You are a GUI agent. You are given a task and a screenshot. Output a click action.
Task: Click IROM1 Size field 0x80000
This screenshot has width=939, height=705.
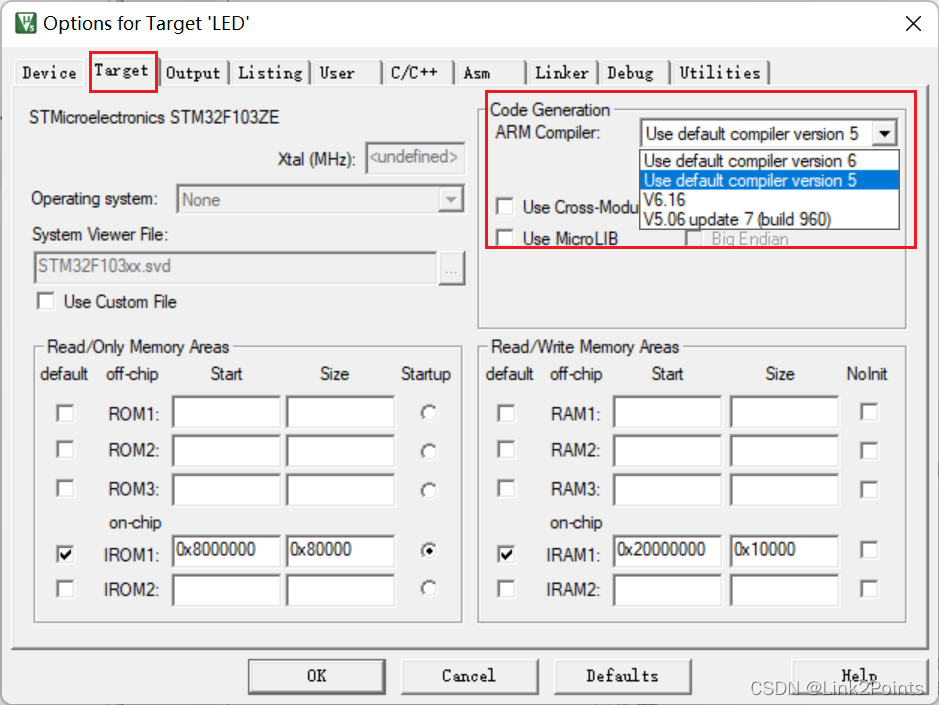tap(340, 550)
